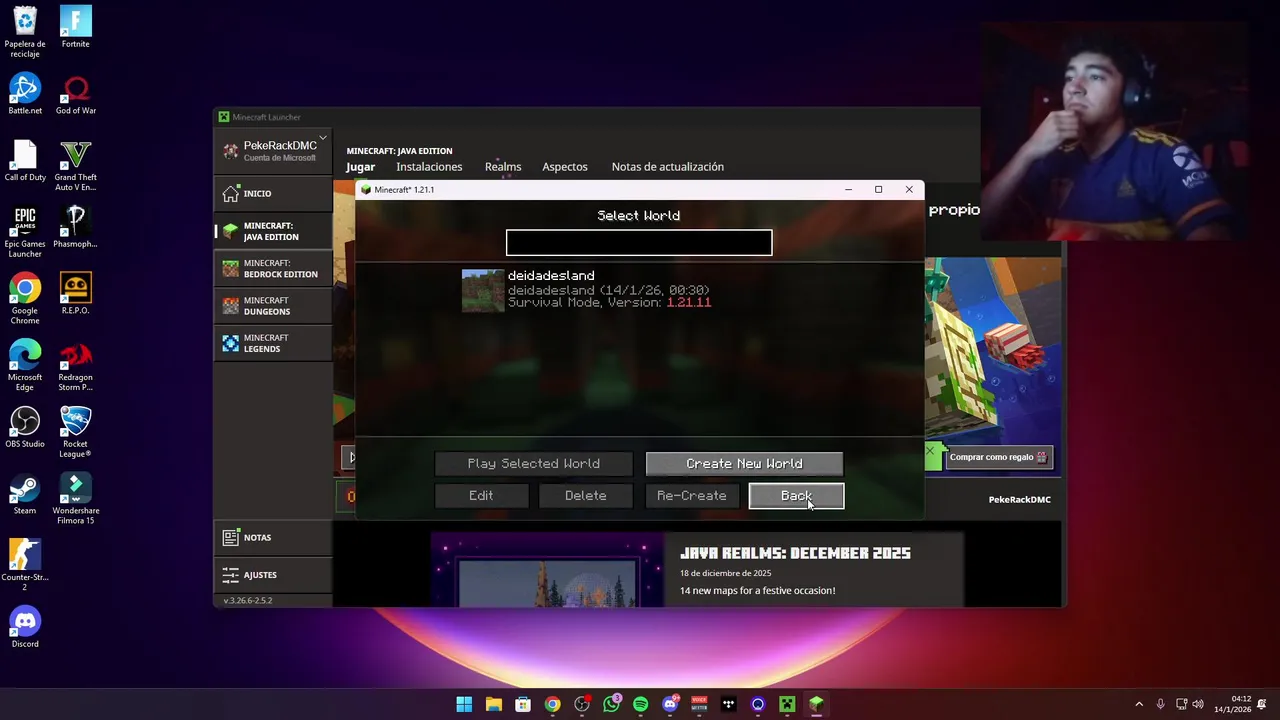The height and width of the screenshot is (720, 1280).
Task: Switch to the Notas de actualización tab
Action: [667, 167]
